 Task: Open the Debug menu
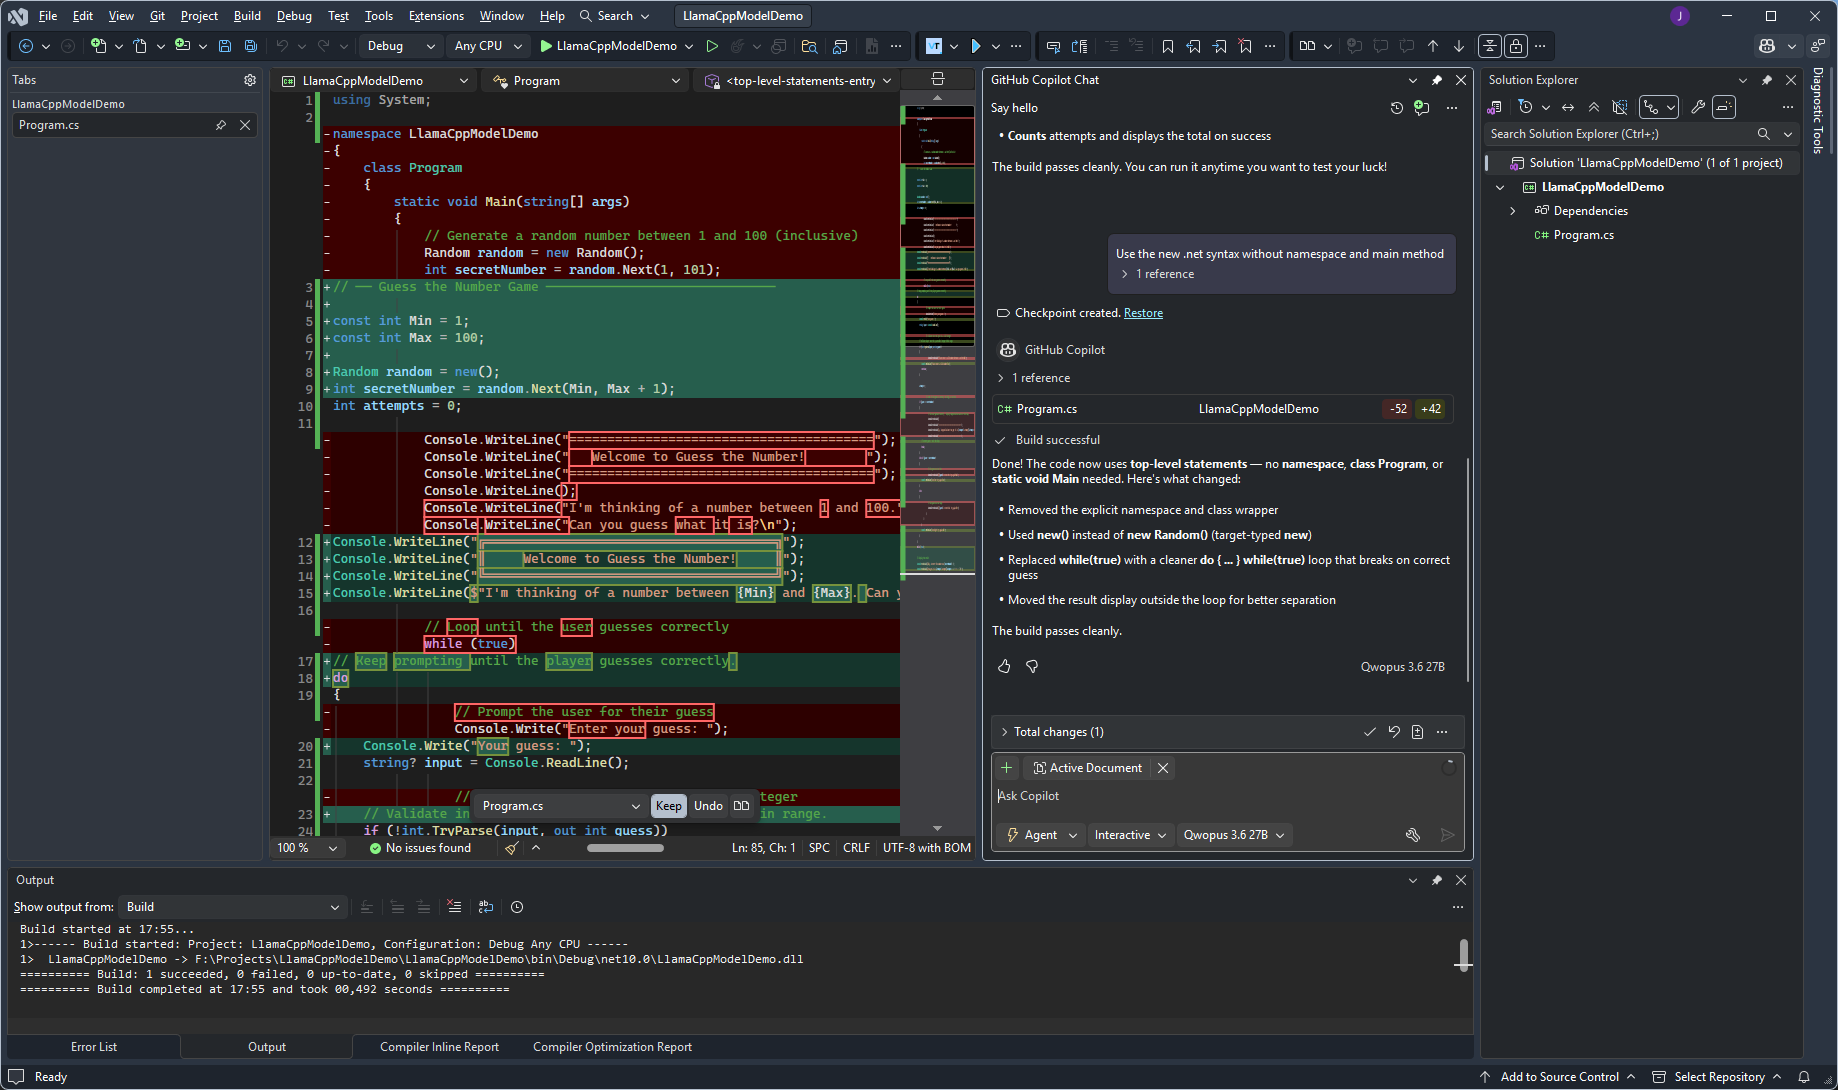coord(294,16)
